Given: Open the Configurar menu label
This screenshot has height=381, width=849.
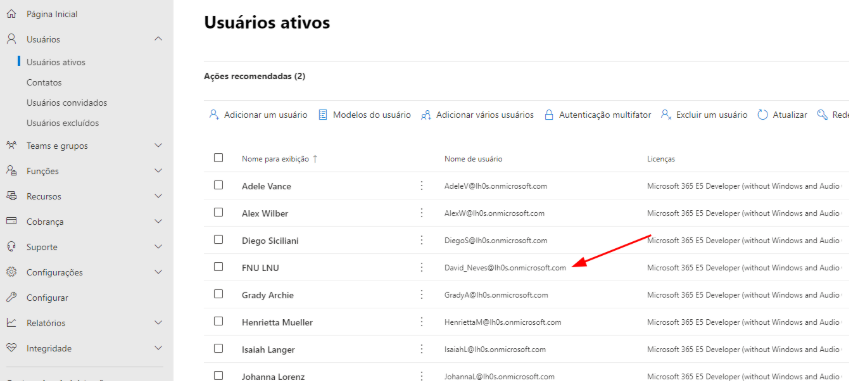Looking at the screenshot, I should pyautogui.click(x=47, y=298).
